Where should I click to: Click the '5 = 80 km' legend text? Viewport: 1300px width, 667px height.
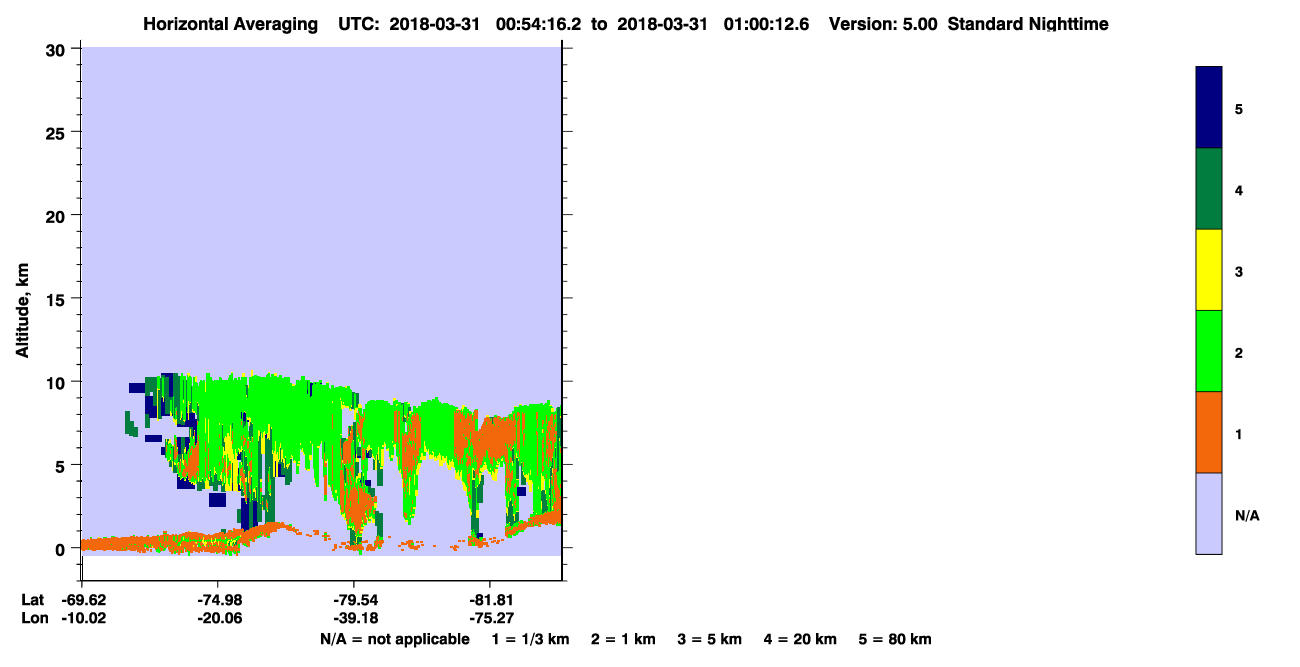[895, 639]
